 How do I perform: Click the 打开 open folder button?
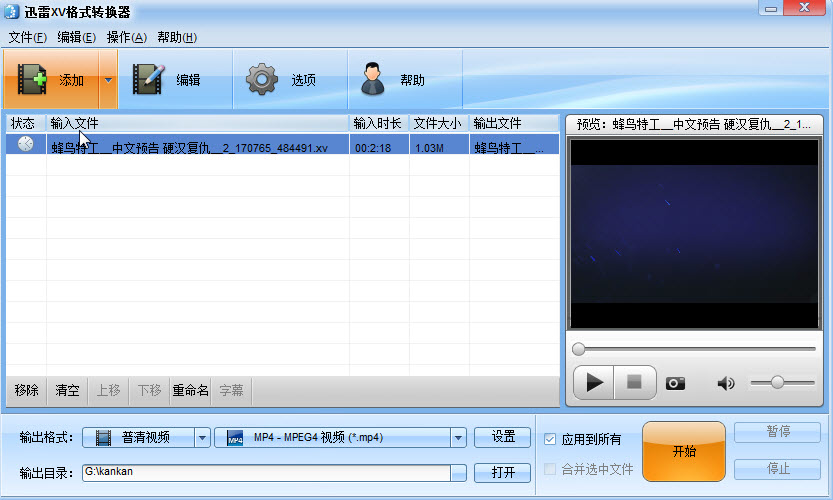pos(503,472)
